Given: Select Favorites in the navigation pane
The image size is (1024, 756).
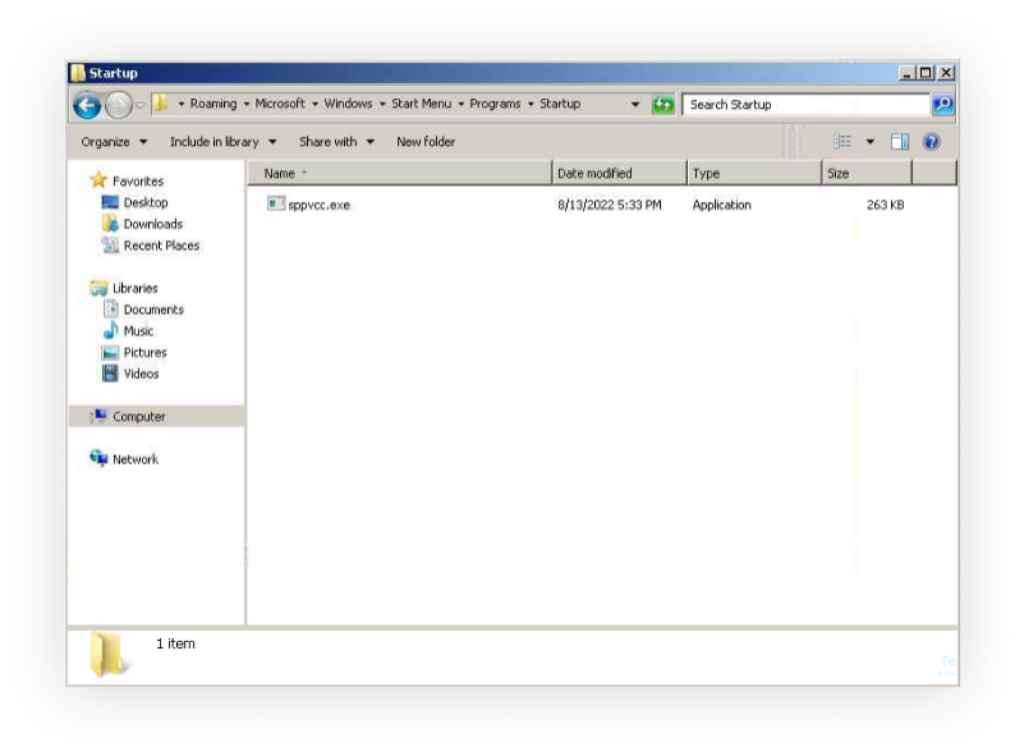Looking at the screenshot, I should (138, 181).
